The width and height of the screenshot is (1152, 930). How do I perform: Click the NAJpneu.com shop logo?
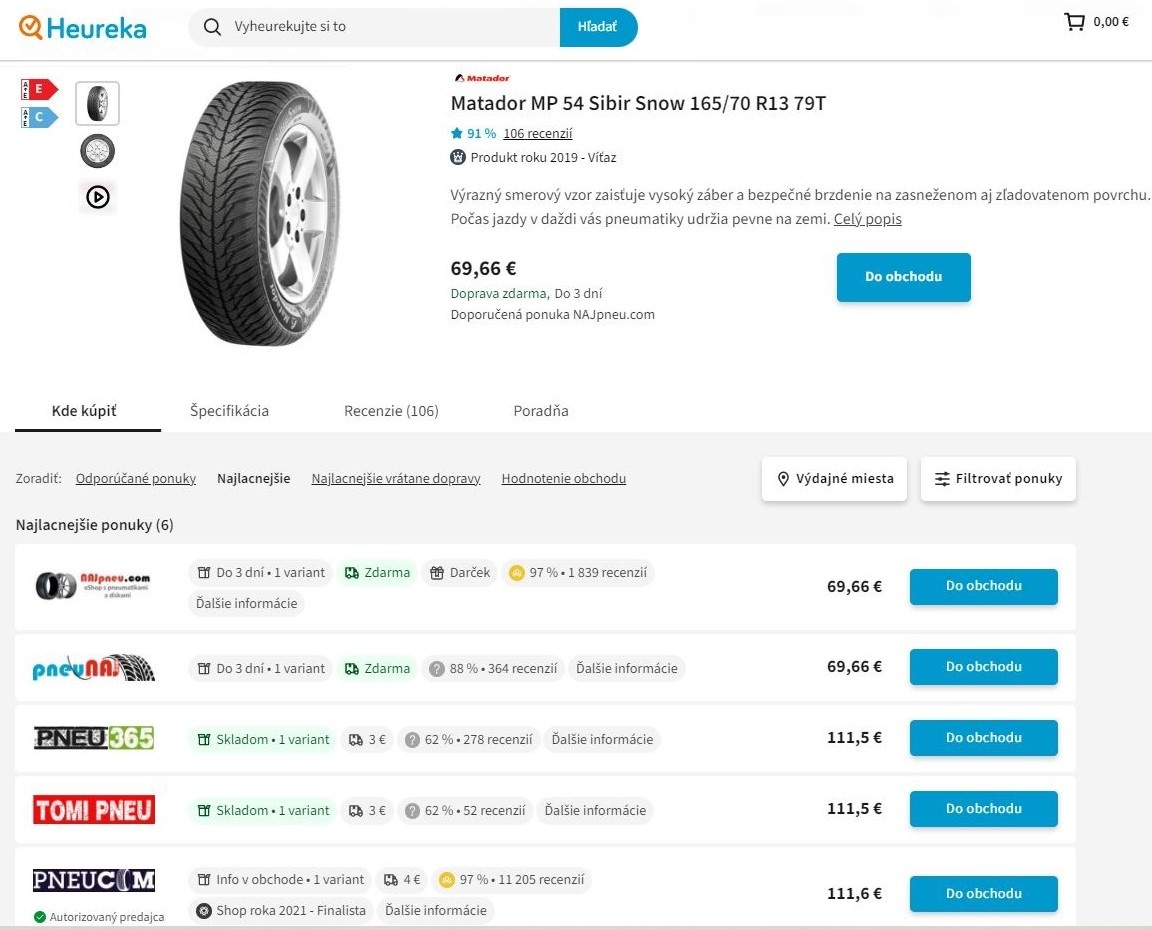point(93,586)
